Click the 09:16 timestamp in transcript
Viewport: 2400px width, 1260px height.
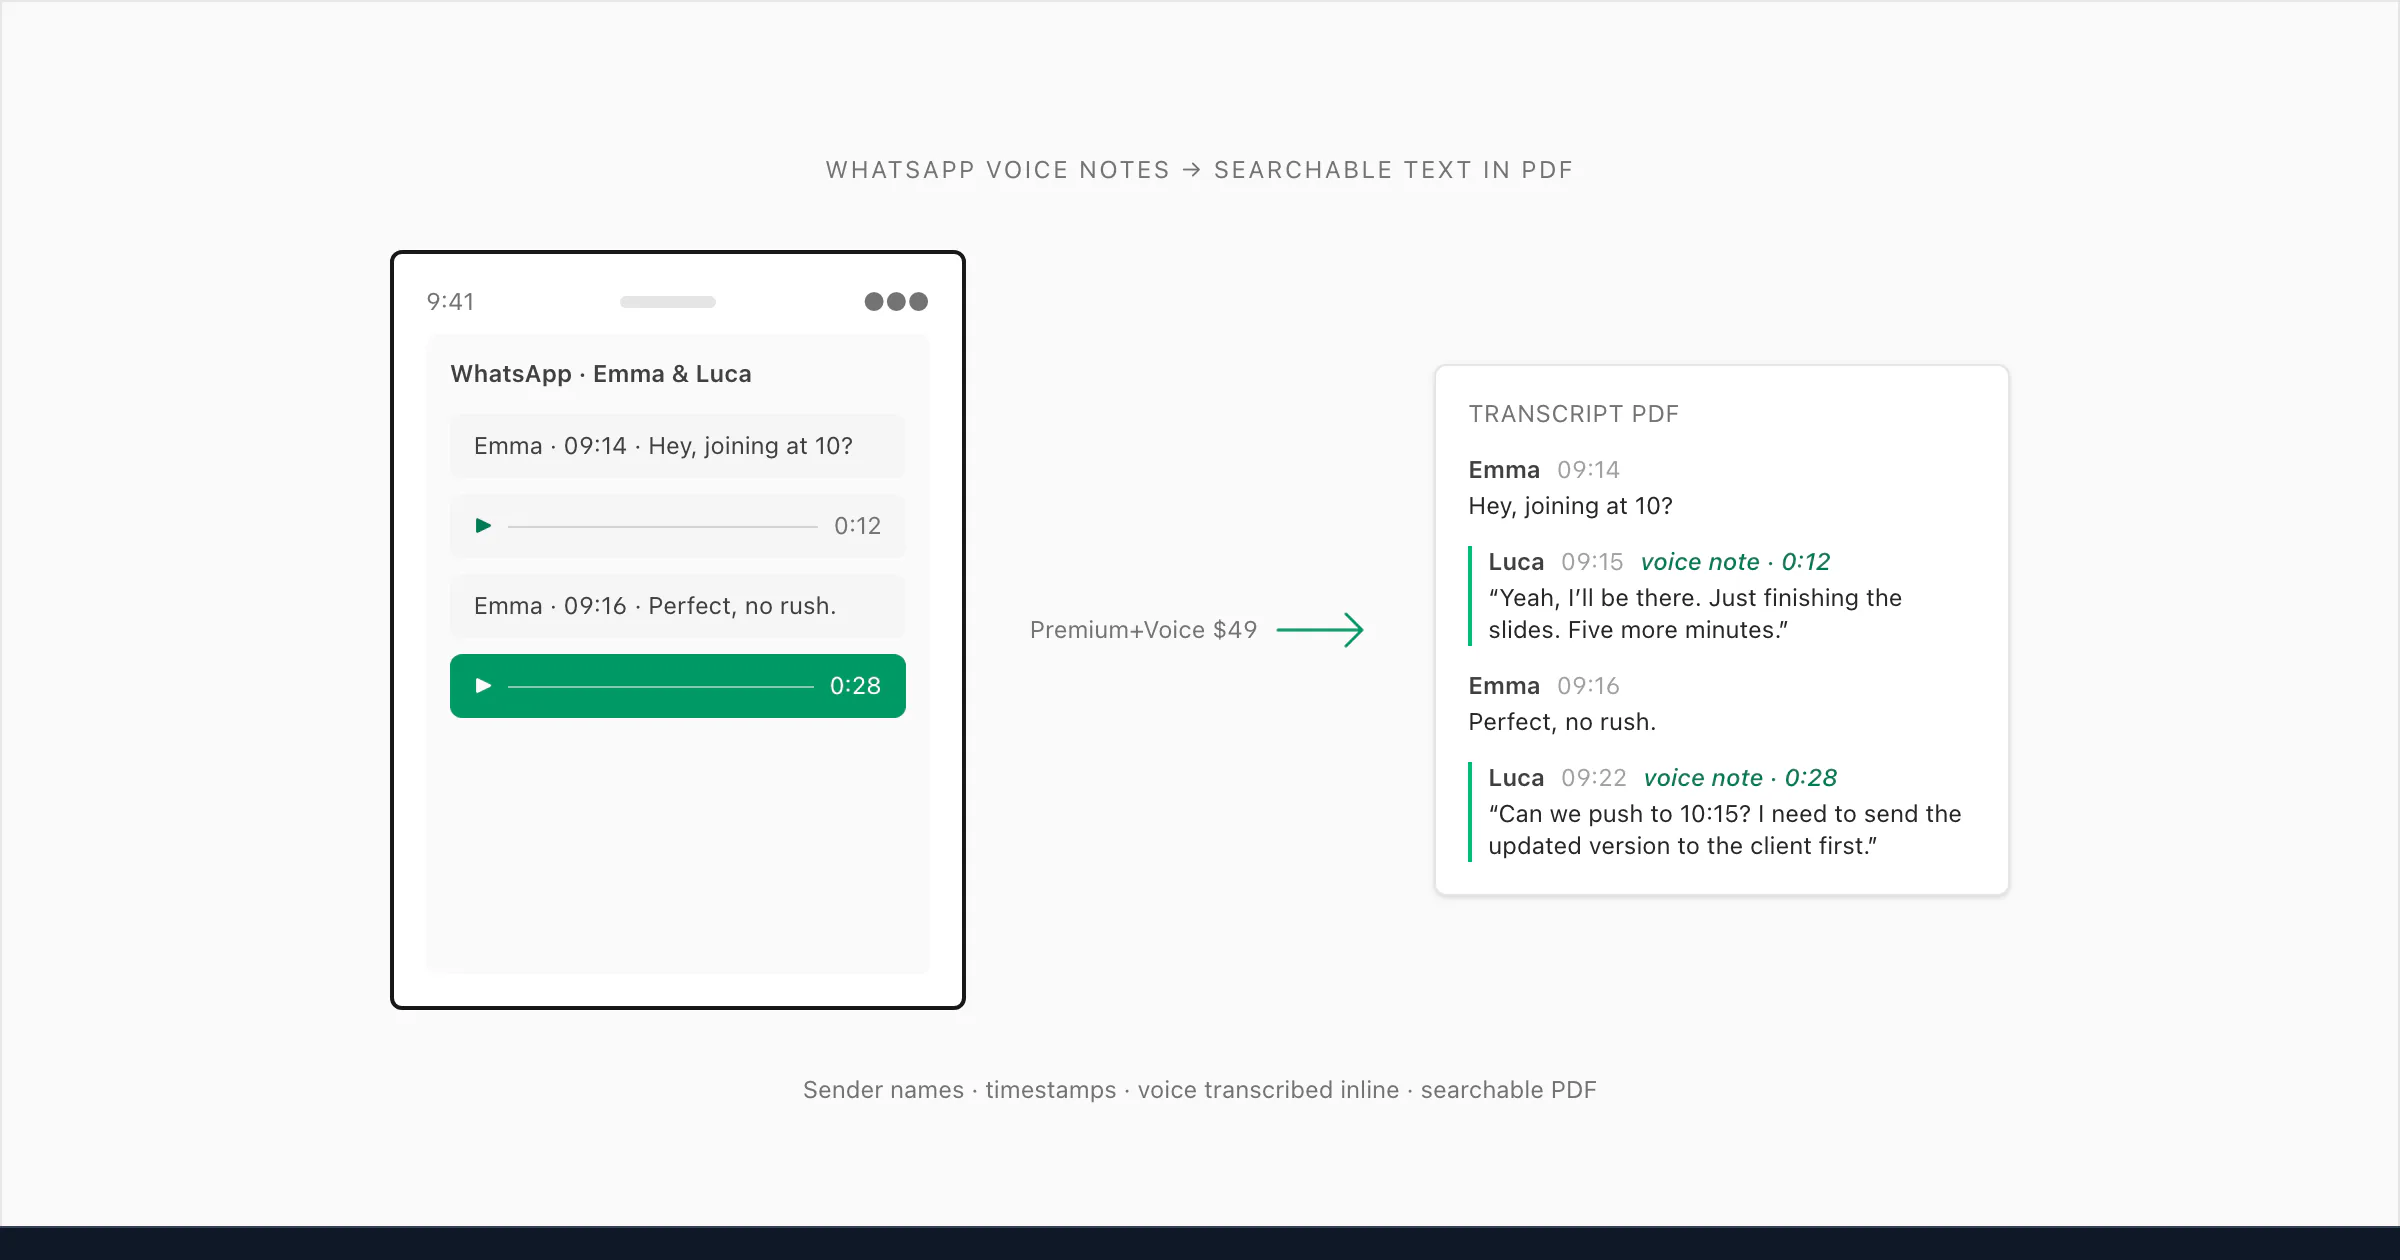[1588, 686]
